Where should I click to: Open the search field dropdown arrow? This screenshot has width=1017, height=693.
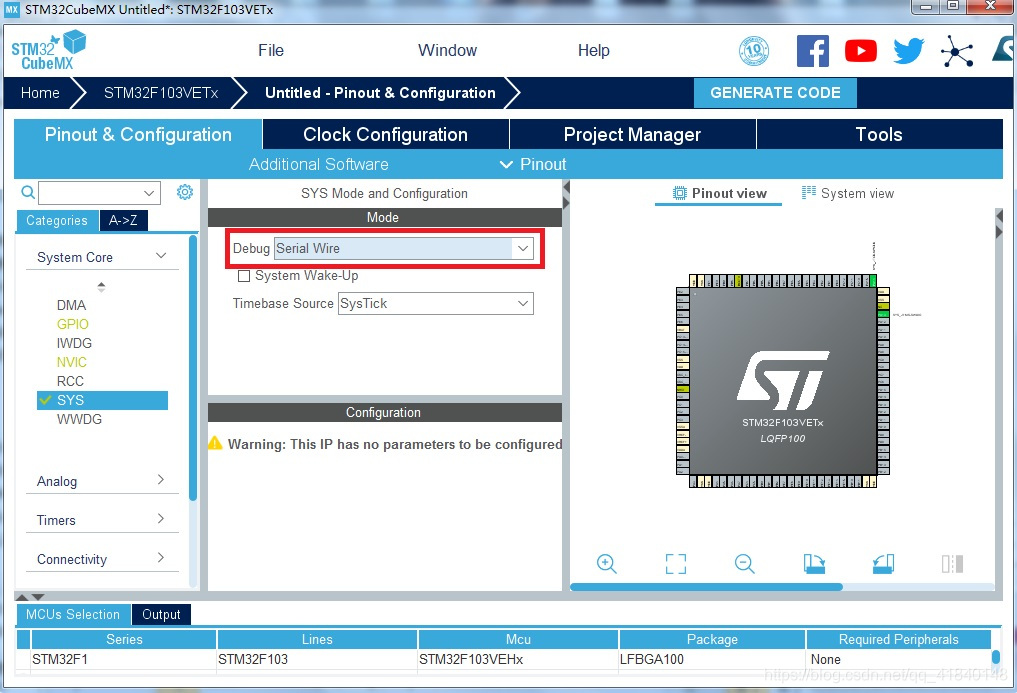pos(149,193)
